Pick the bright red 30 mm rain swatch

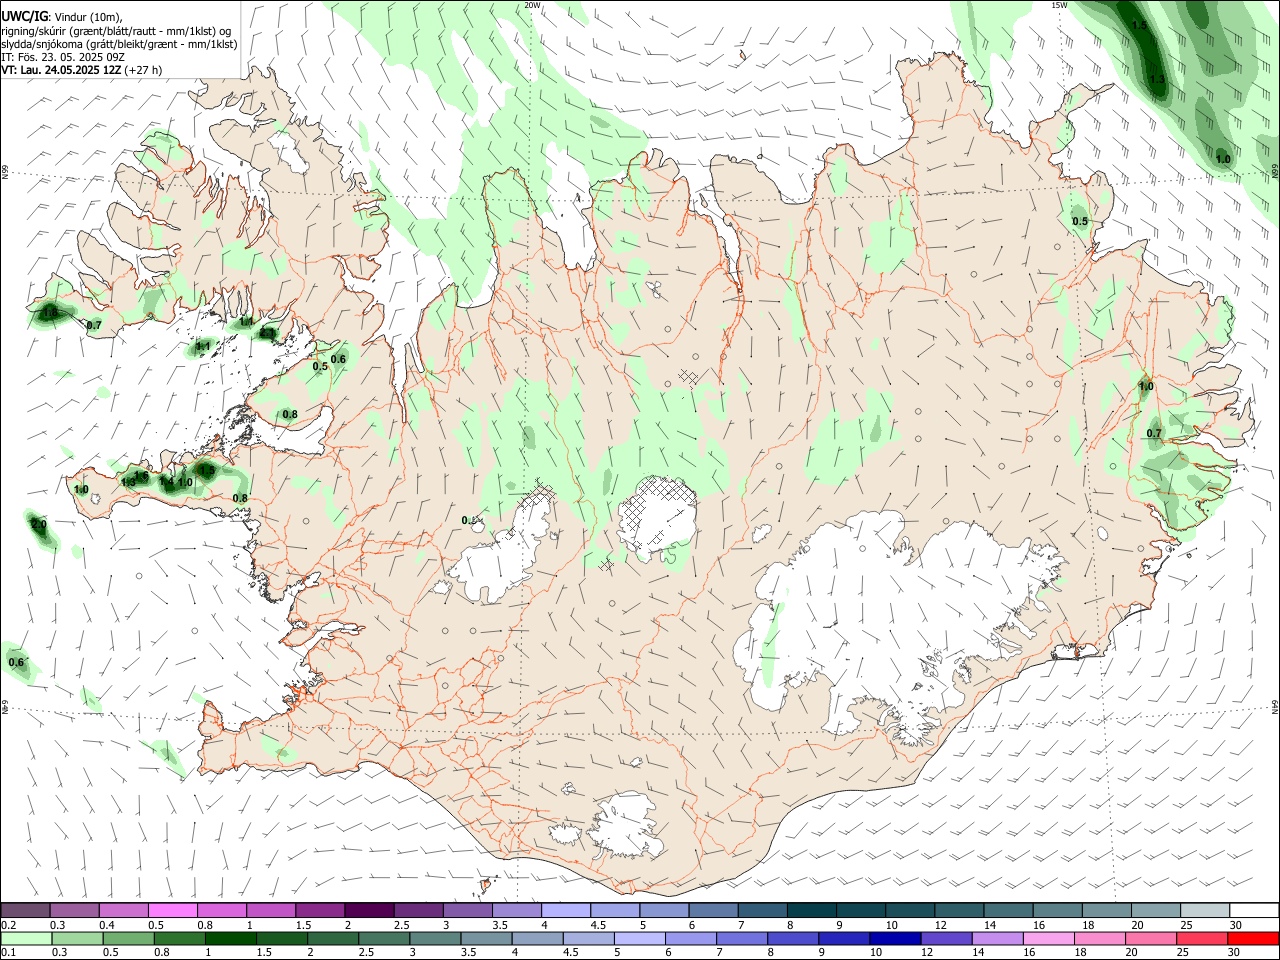click(1253, 938)
